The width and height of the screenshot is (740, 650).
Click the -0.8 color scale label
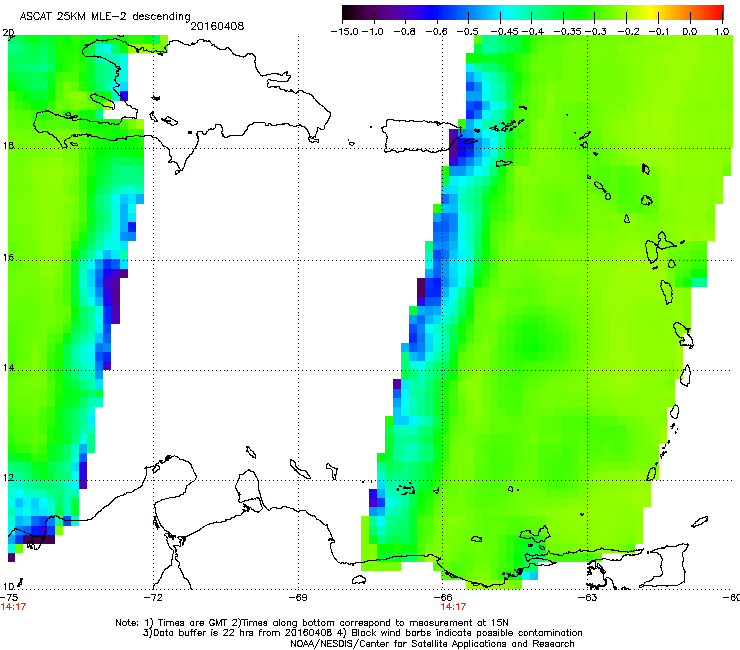(404, 32)
